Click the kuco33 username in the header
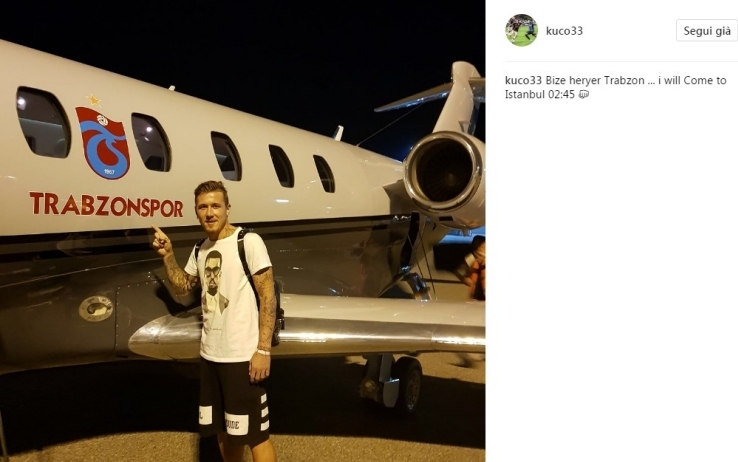The width and height of the screenshot is (738, 462). (x=564, y=31)
